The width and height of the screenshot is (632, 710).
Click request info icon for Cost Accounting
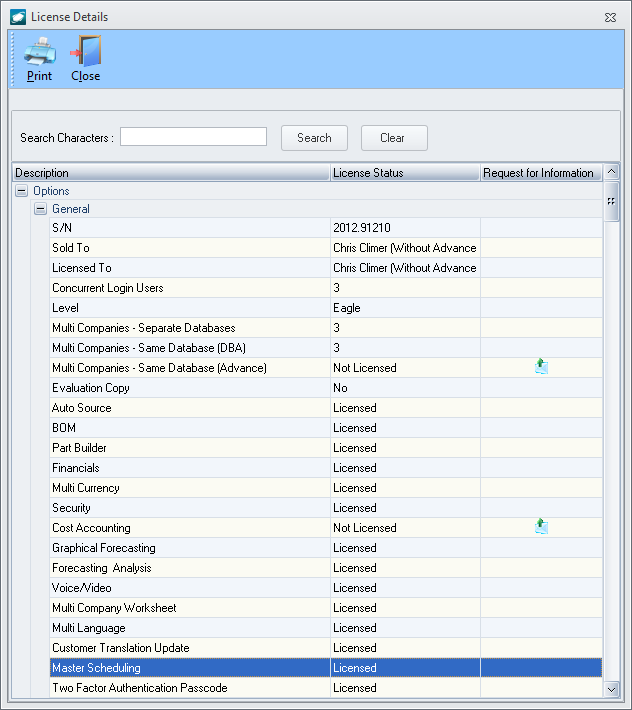541,527
